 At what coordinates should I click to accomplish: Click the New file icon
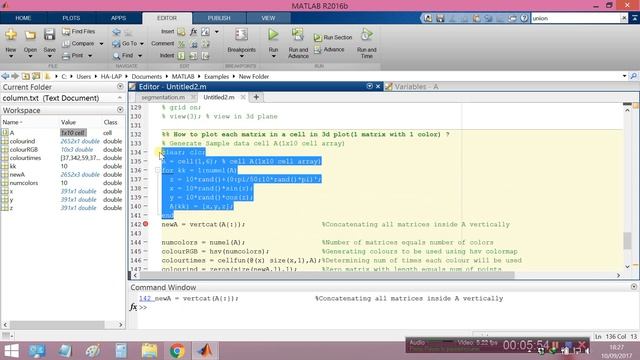tap(11, 35)
